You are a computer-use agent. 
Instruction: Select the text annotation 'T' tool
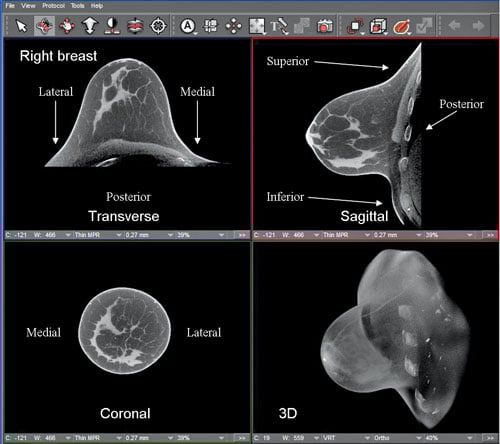click(x=279, y=26)
